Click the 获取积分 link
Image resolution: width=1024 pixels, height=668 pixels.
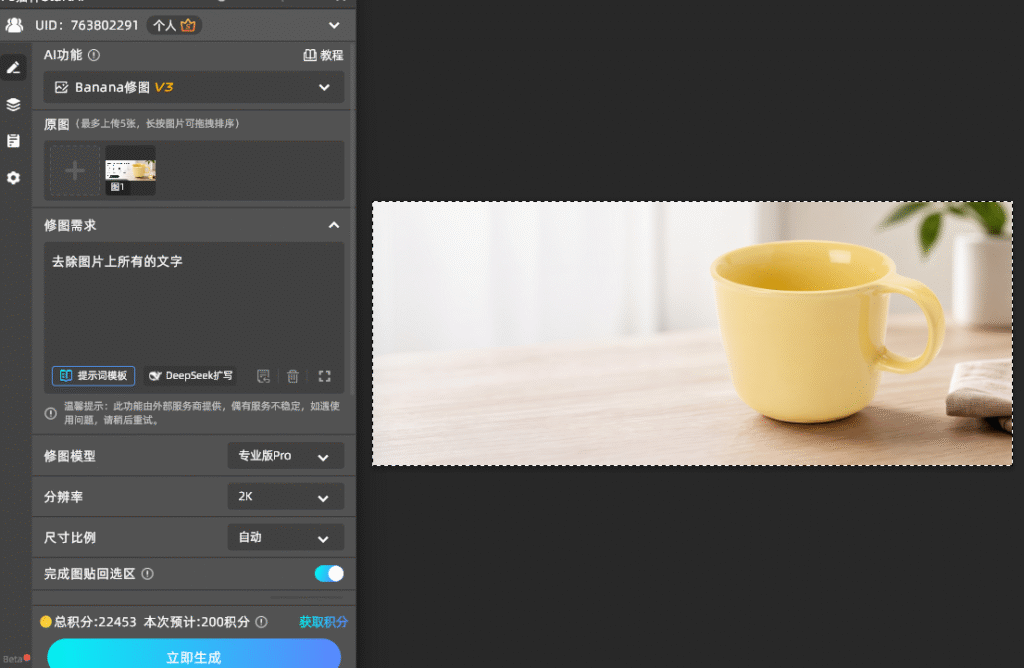pyautogui.click(x=323, y=622)
